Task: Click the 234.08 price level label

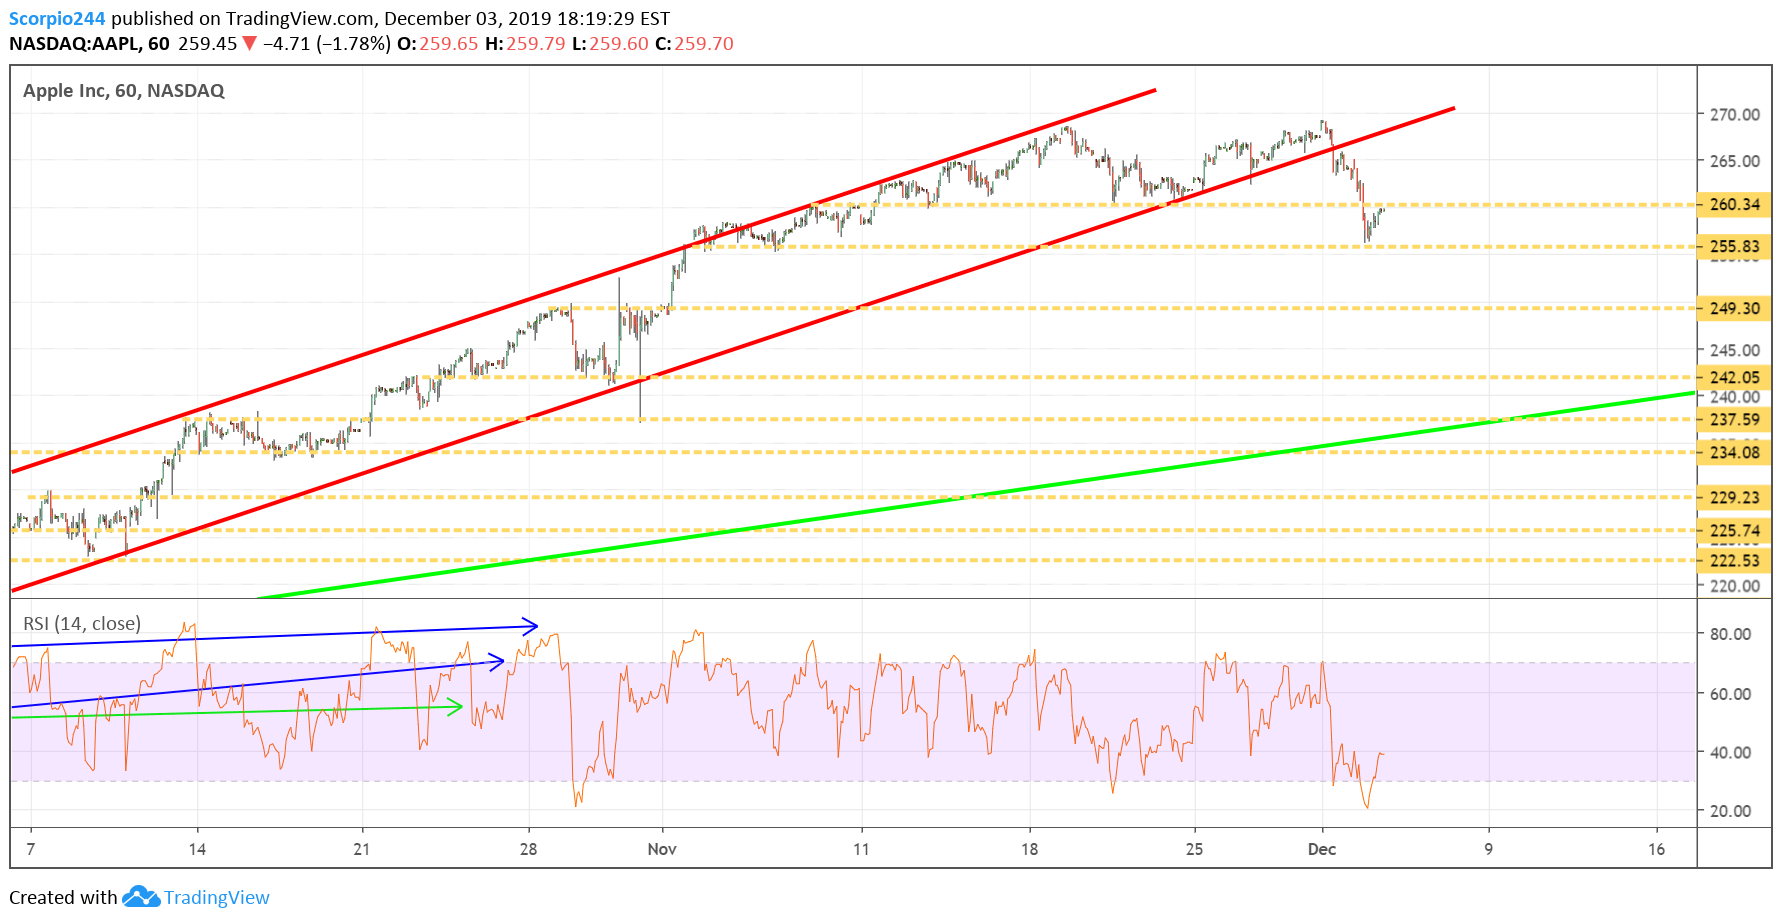Action: tap(1734, 452)
